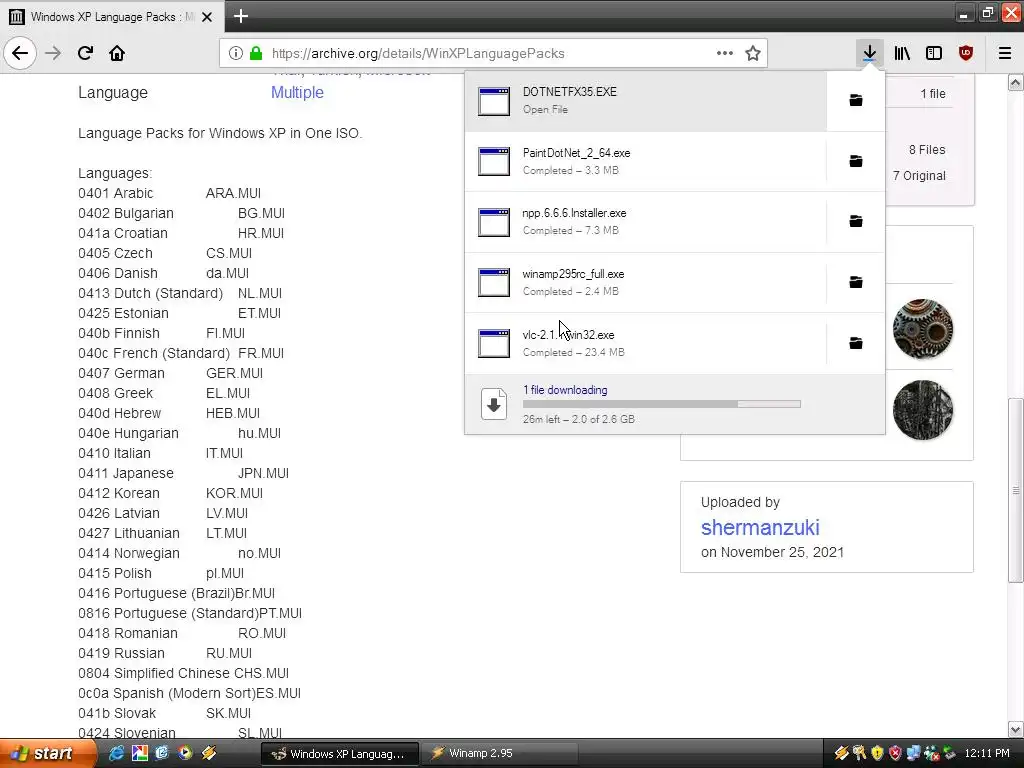
Task: Open a new browser tab
Action: (241, 16)
